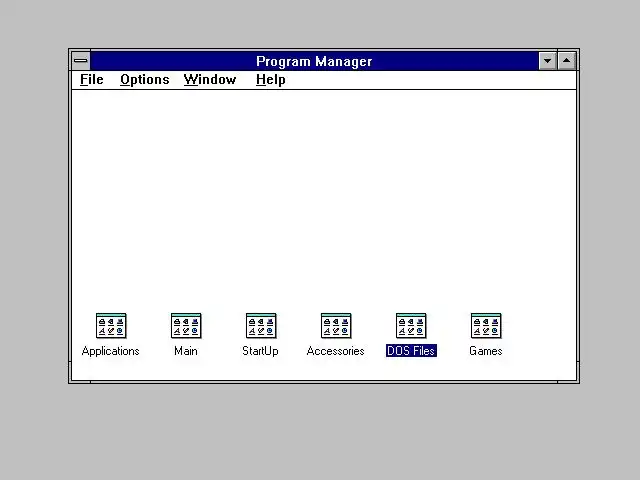
Task: Select the Accessories program group icon
Action: click(x=336, y=326)
